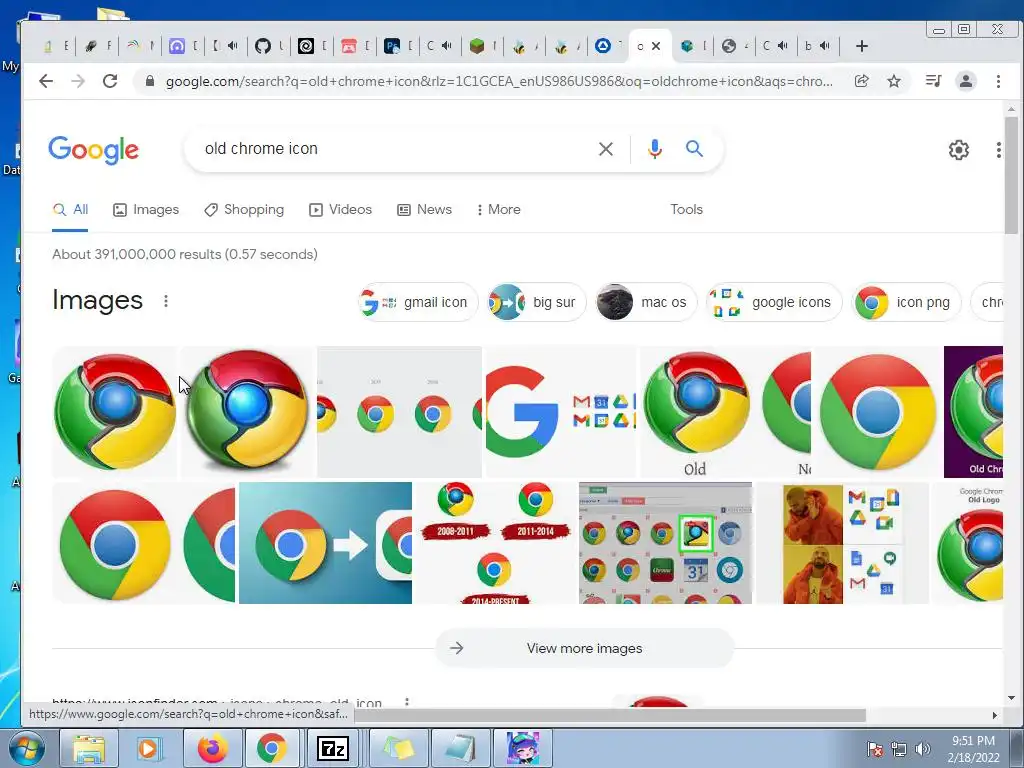Filter images by 'gmail icon' chip
Screen dimensions: 1024x768
[x=418, y=302]
